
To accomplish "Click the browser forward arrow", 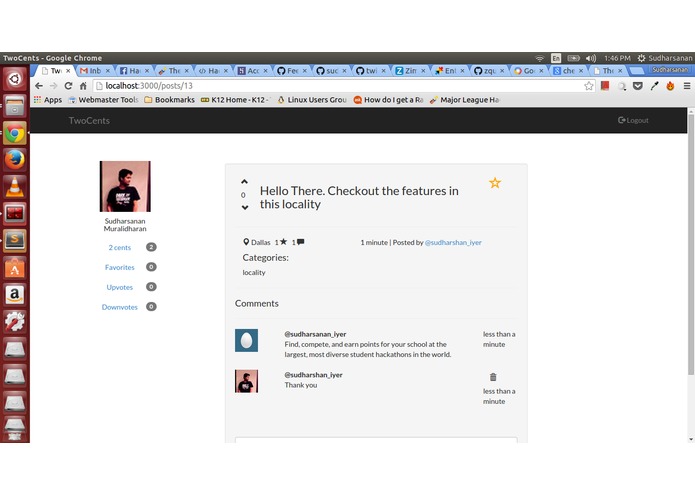I will tap(54, 86).
